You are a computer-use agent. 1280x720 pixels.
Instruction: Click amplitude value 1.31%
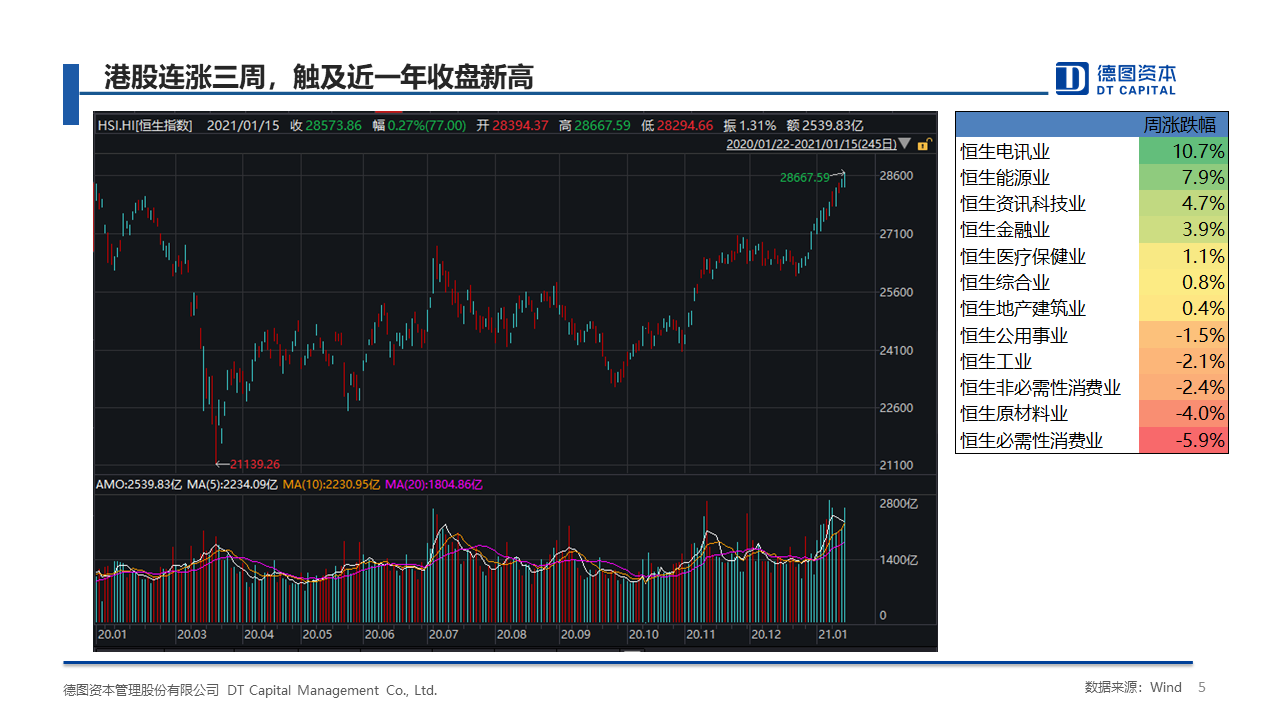click(757, 125)
